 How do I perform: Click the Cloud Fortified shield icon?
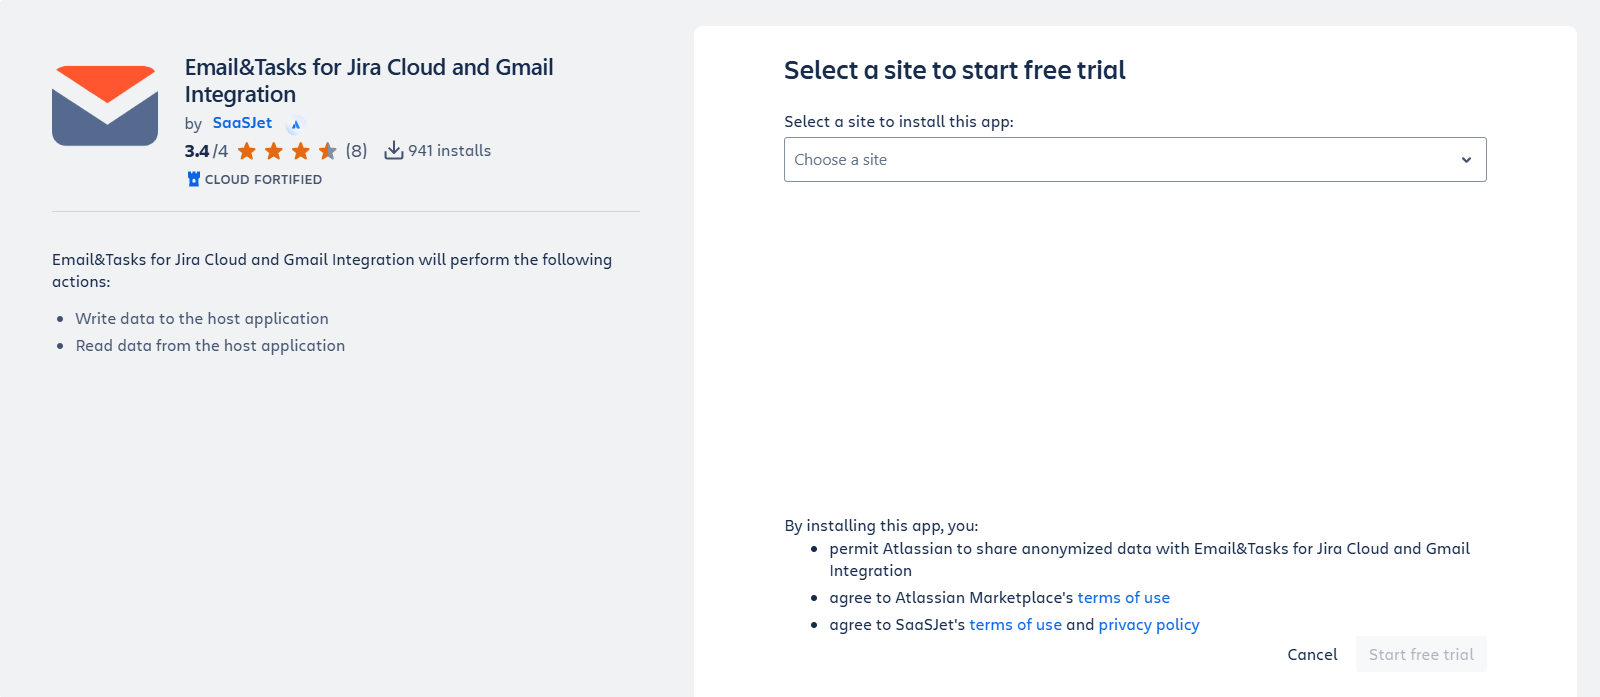[192, 179]
